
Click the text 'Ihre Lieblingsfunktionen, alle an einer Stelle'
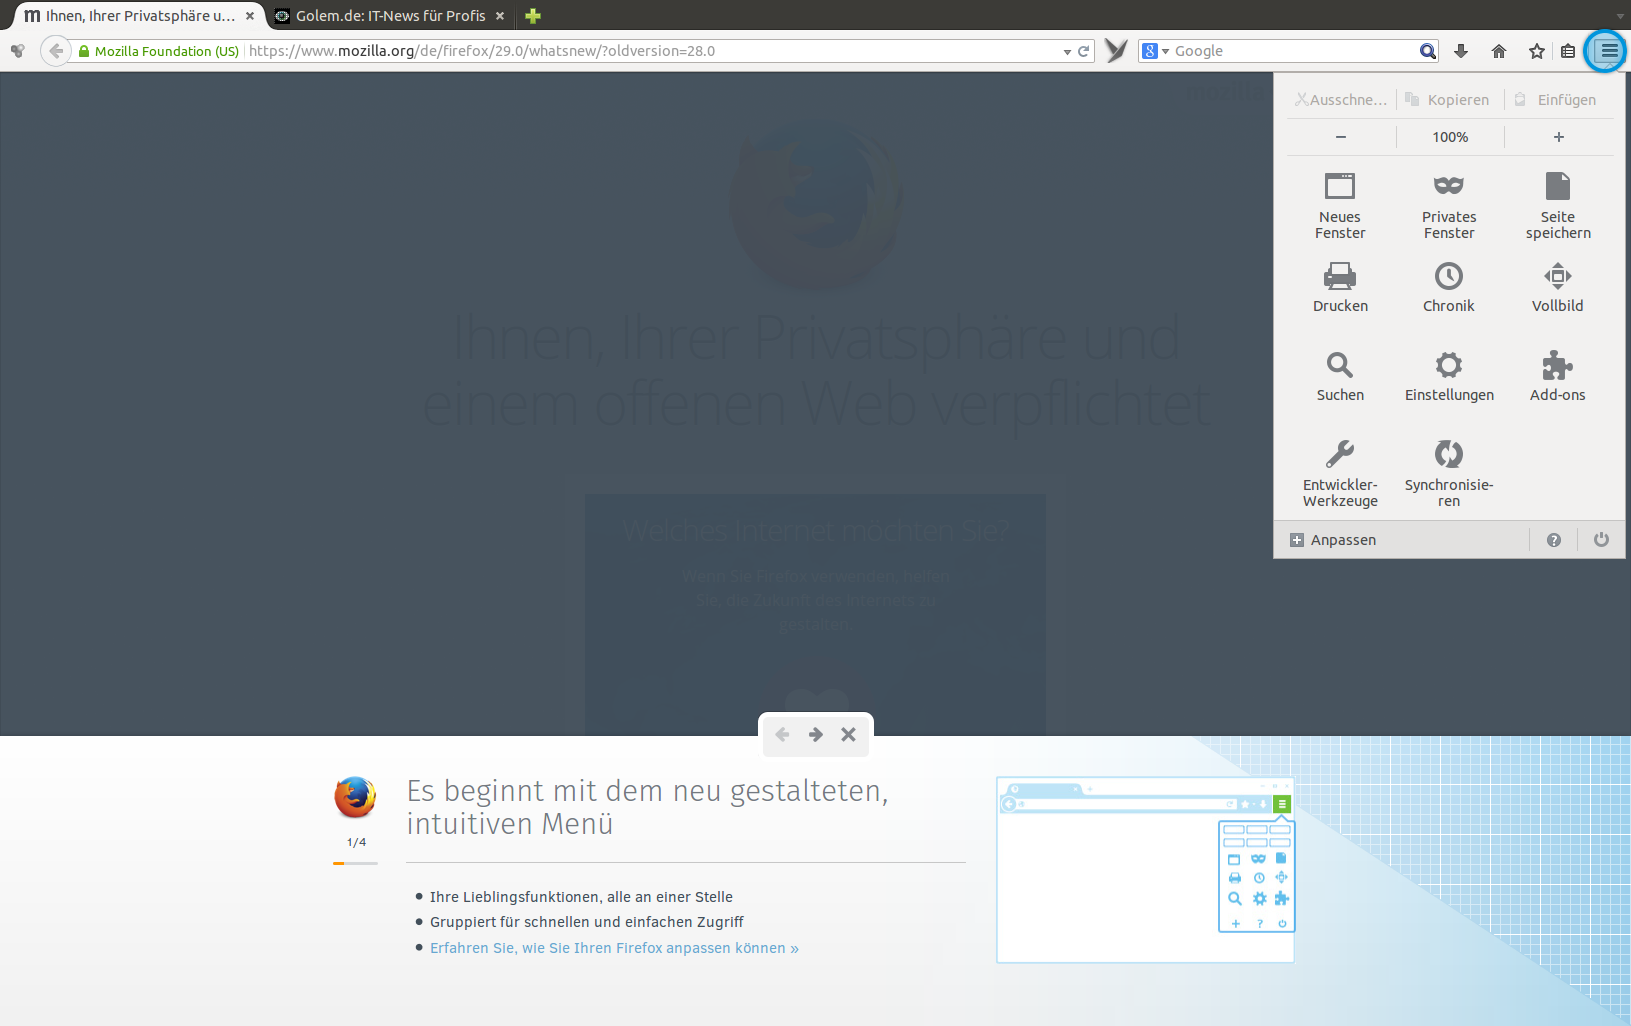coord(581,897)
